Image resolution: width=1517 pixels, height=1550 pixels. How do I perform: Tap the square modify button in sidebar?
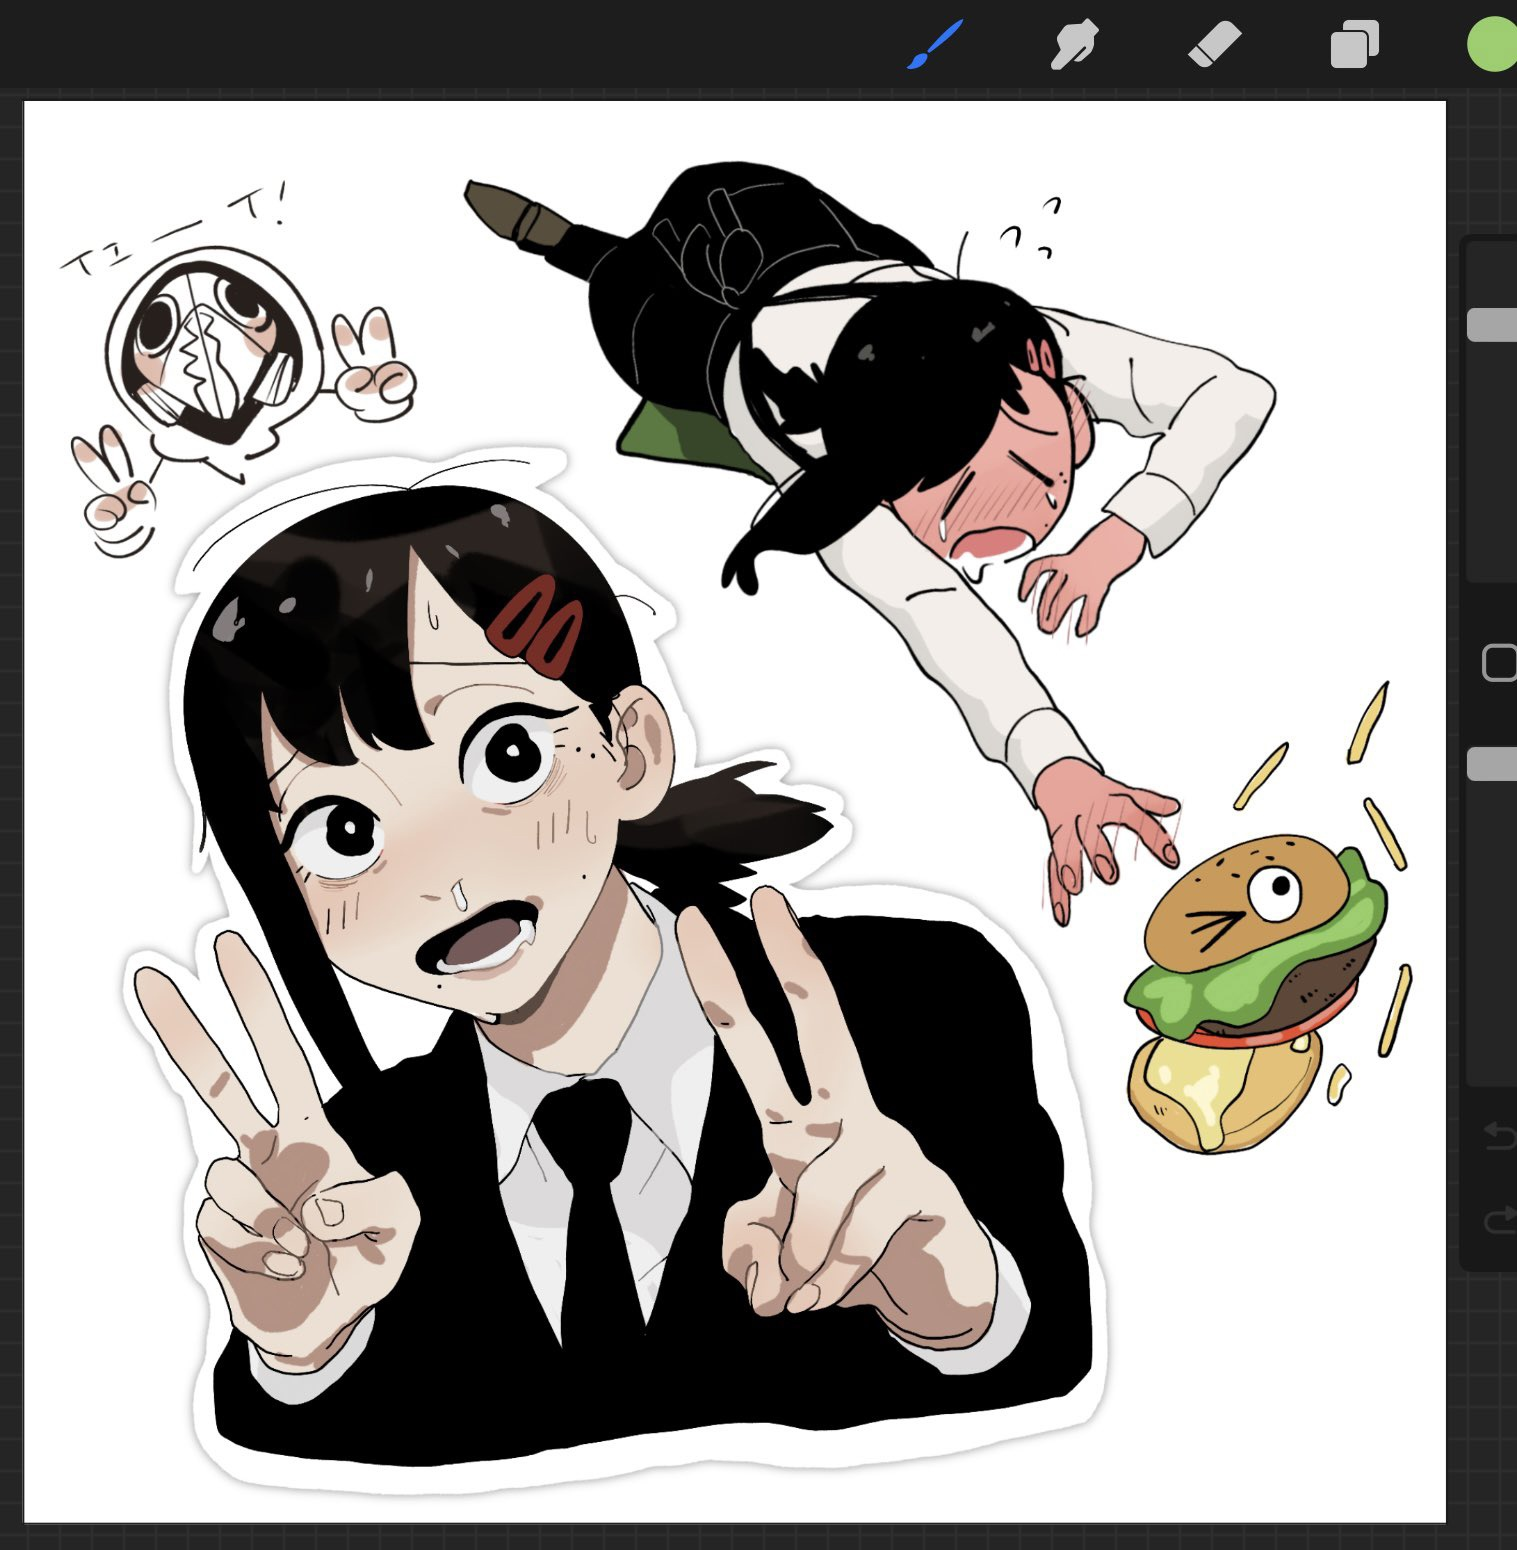point(1499,663)
